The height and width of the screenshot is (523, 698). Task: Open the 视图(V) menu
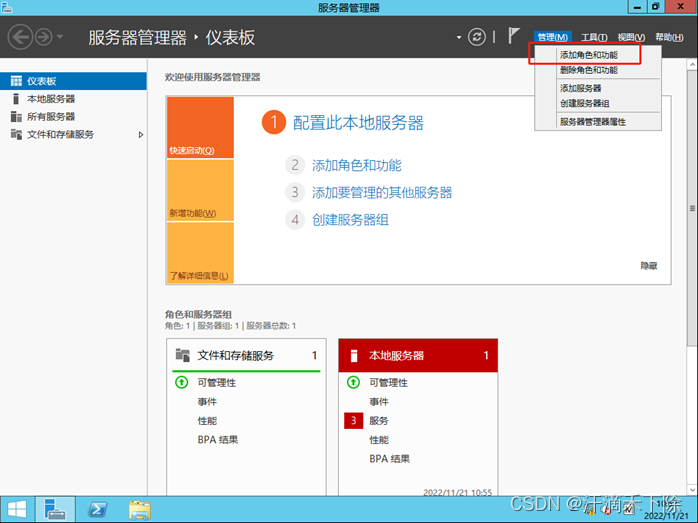click(631, 37)
